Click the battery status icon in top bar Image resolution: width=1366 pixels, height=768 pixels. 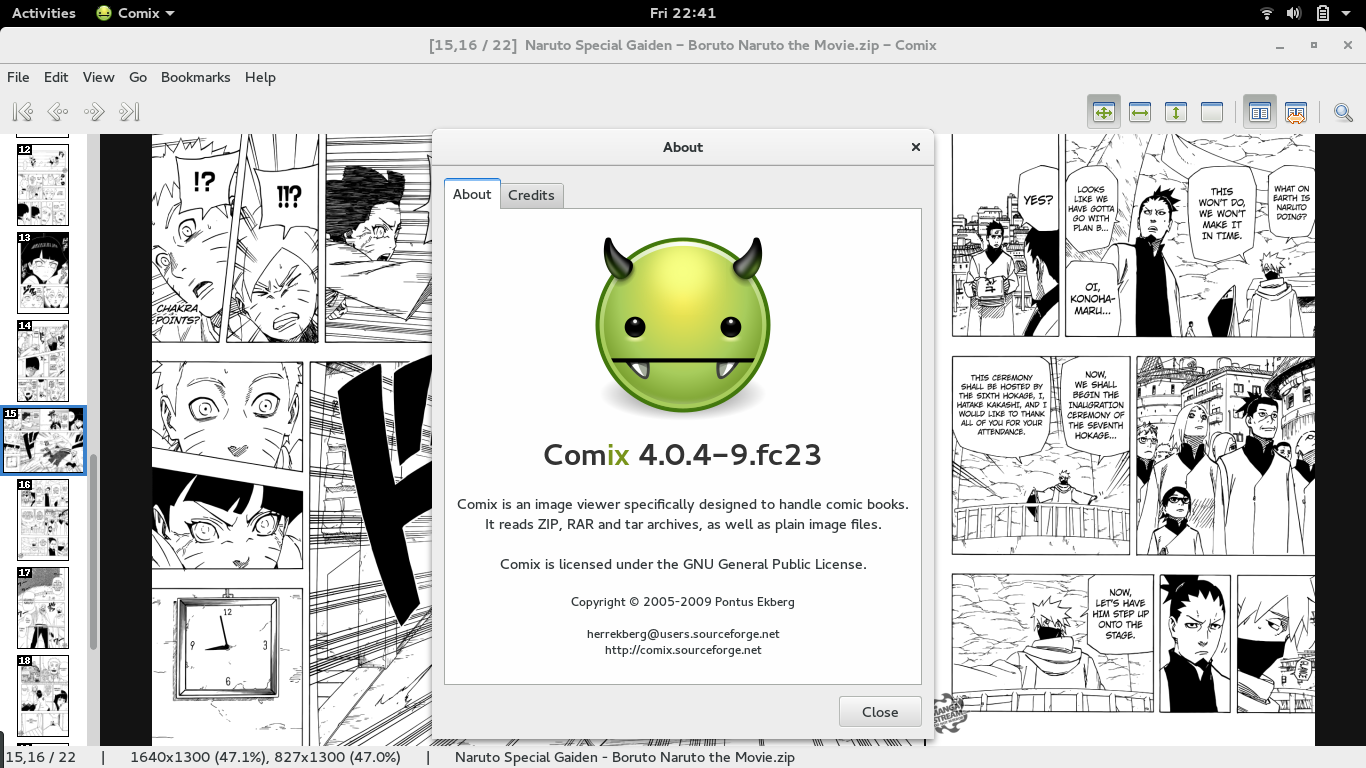[1322, 13]
